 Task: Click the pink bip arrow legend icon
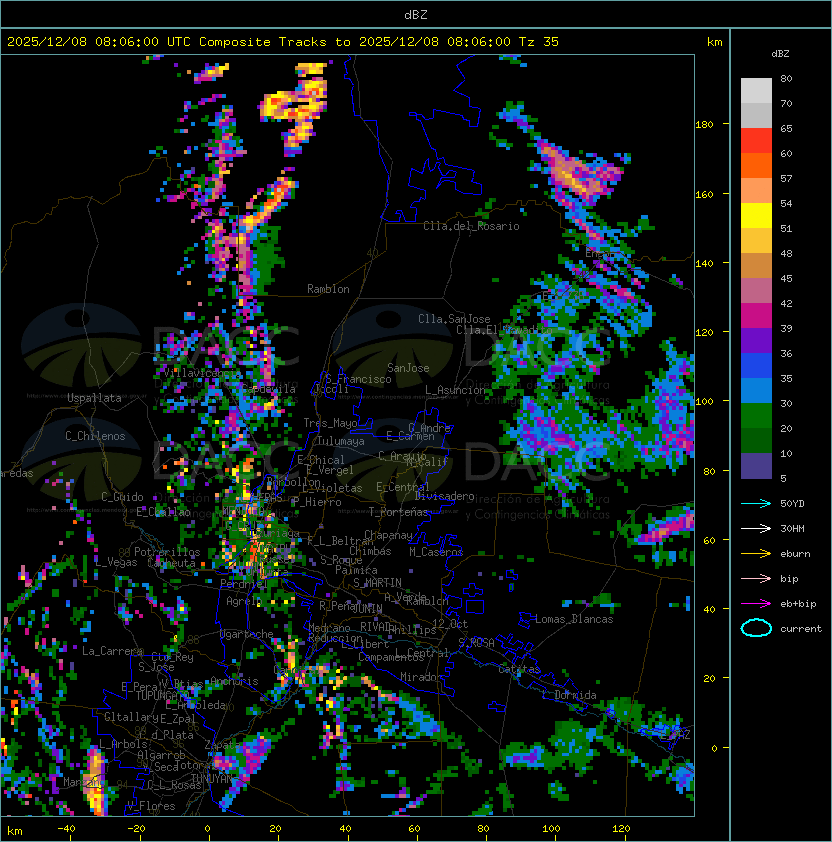756,578
